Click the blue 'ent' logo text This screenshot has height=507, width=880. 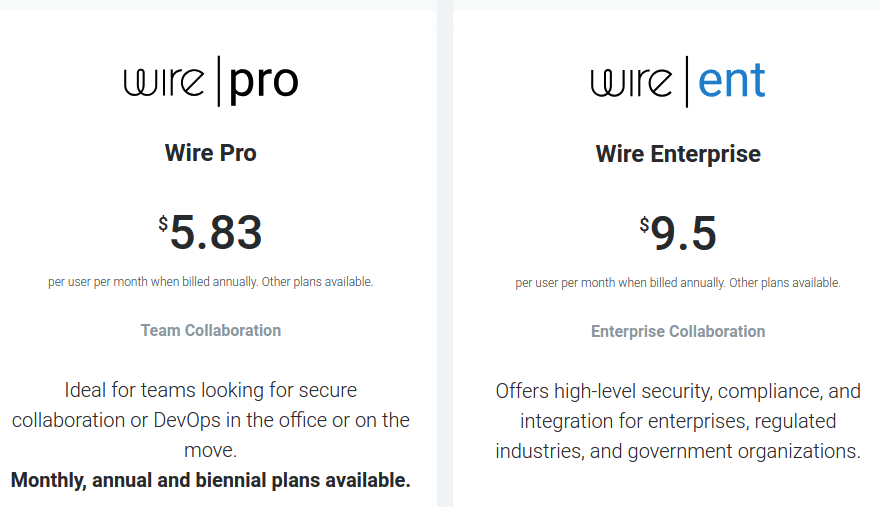(x=731, y=81)
